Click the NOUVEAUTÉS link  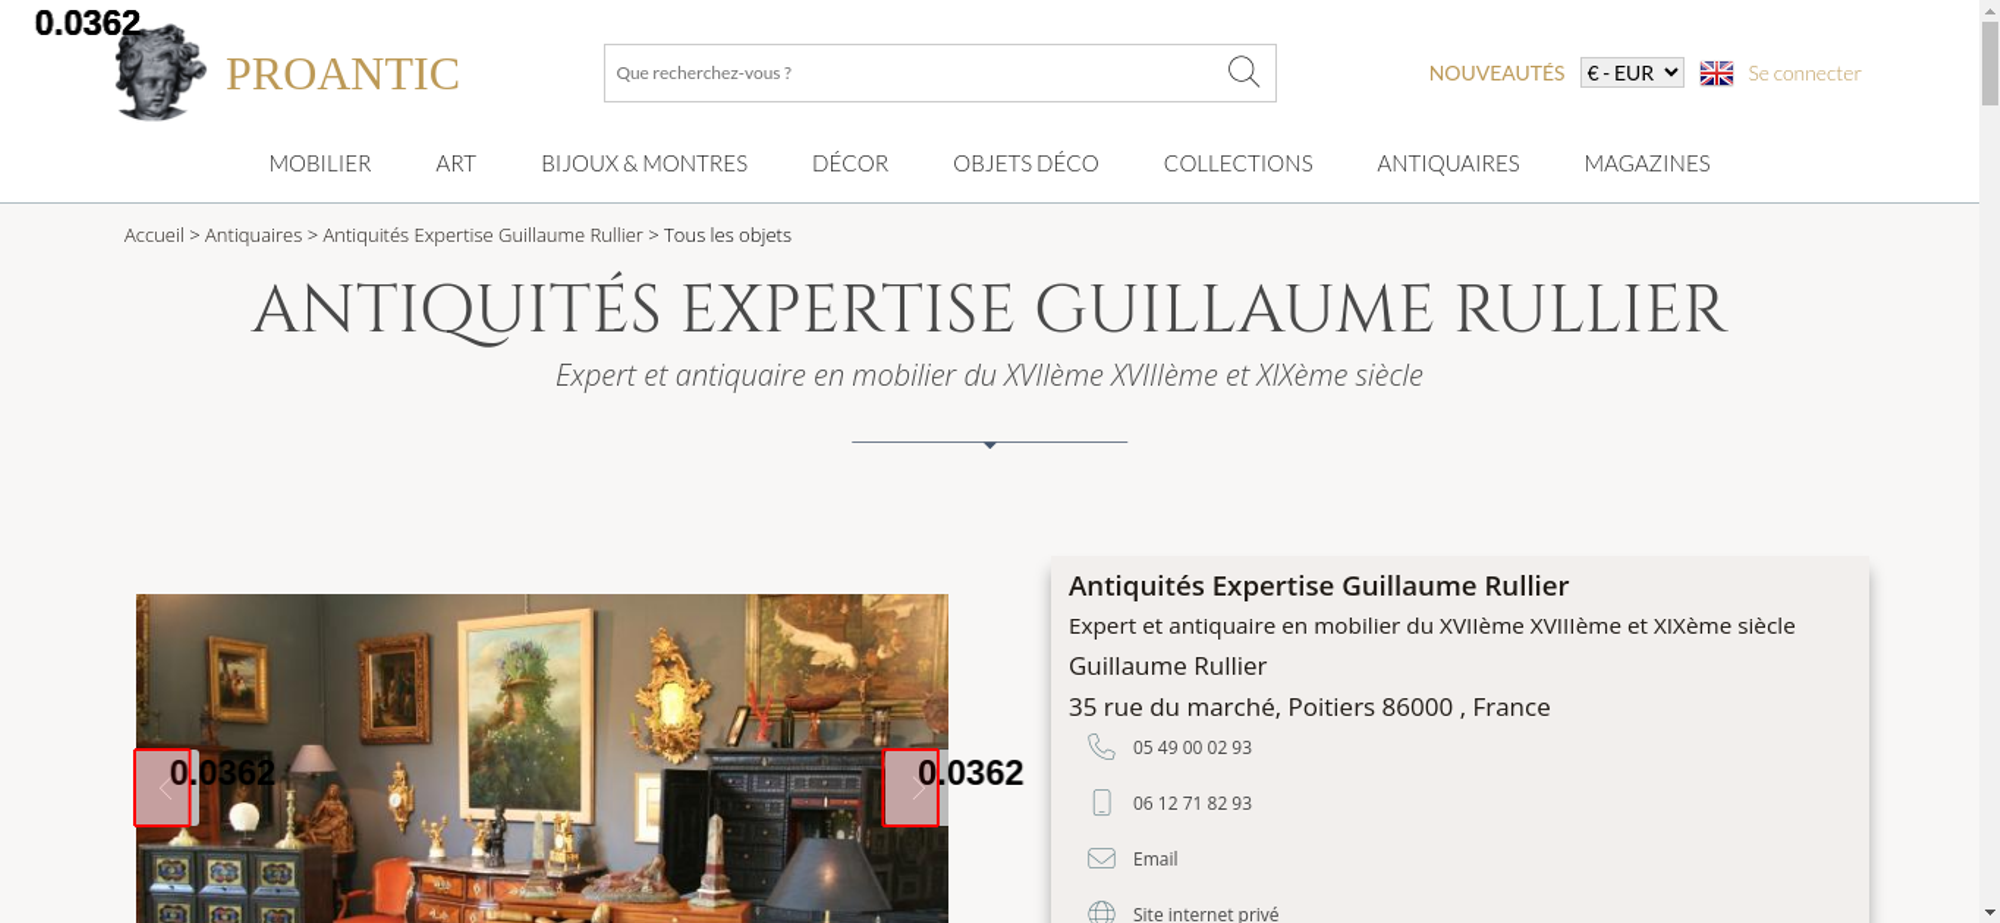[x=1496, y=73]
